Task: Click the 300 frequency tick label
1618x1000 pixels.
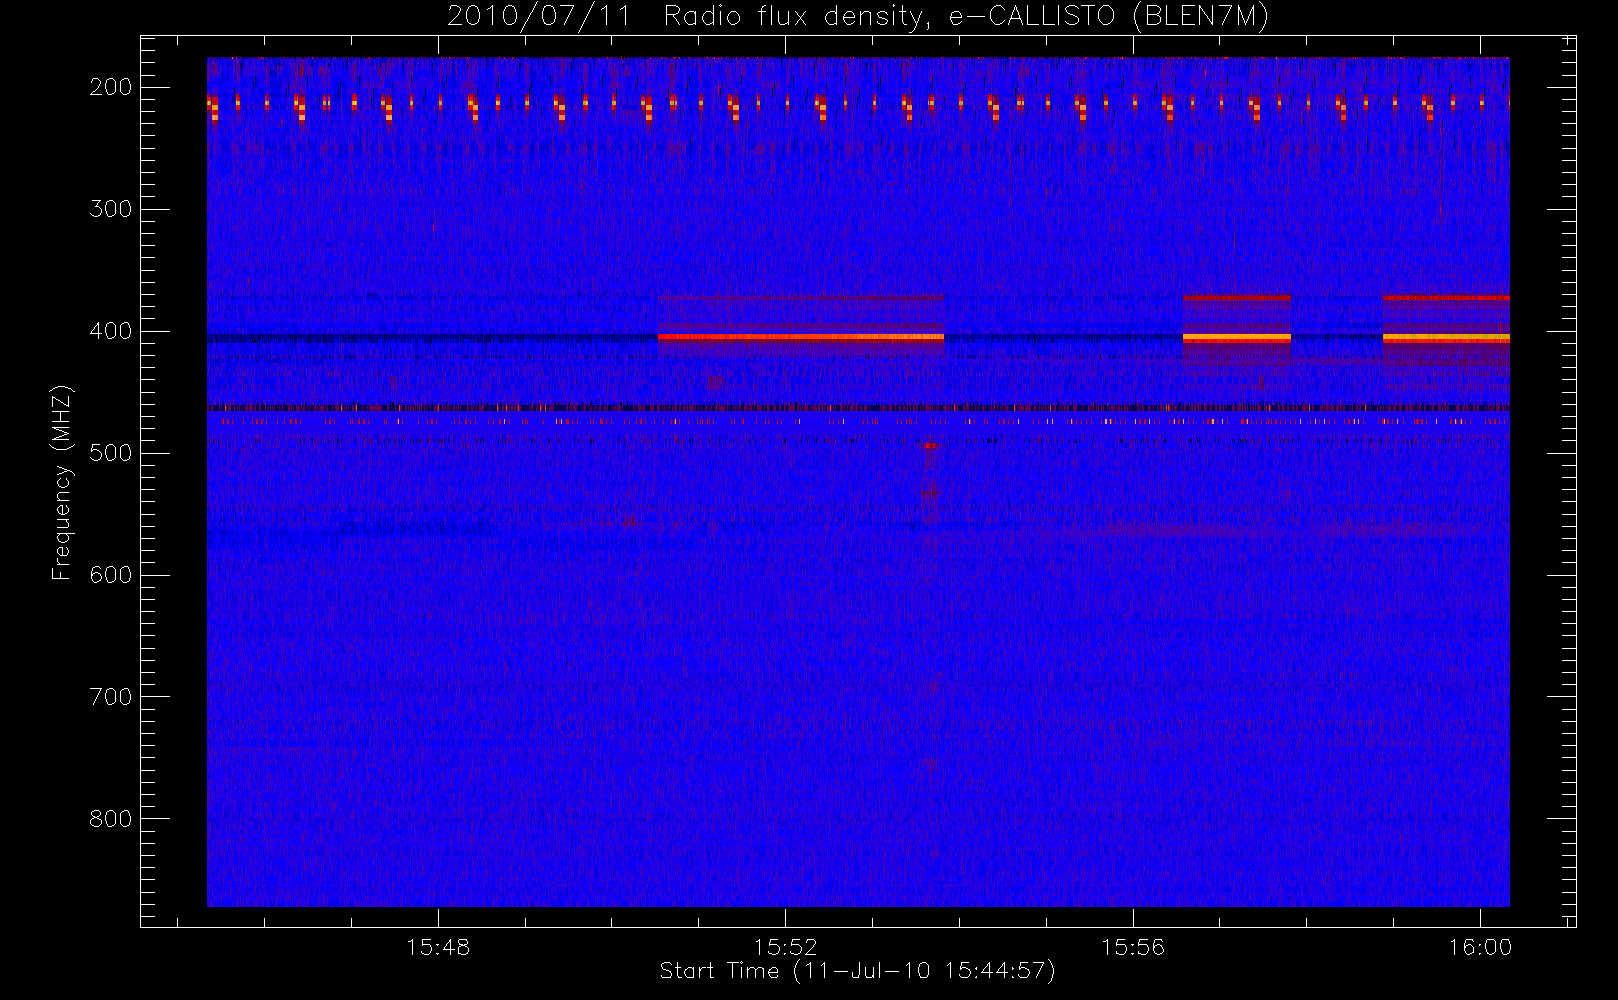Action: tap(111, 209)
